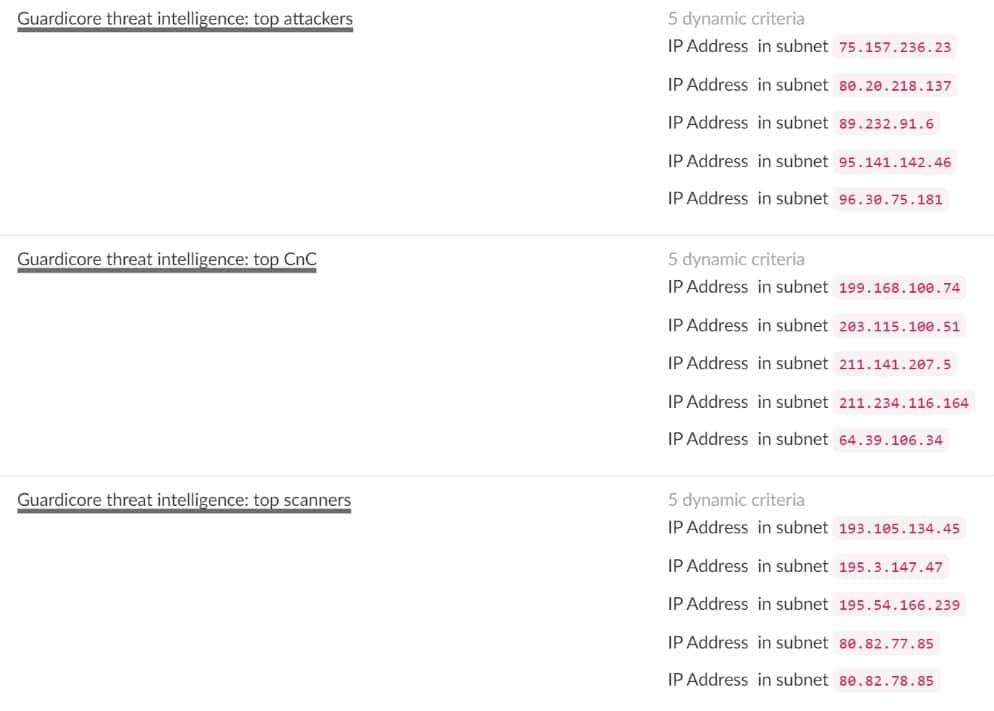994x711 pixels.
Task: Click the 80.20.218.137 subnet value
Action: 894,85
